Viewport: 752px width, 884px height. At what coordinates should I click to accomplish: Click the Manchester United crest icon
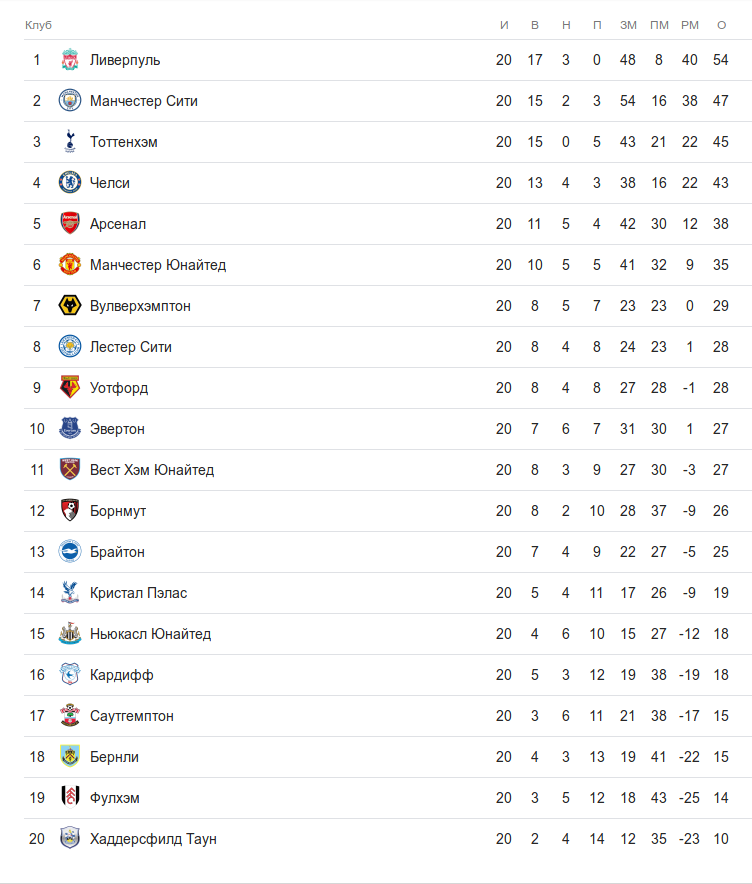[69, 265]
